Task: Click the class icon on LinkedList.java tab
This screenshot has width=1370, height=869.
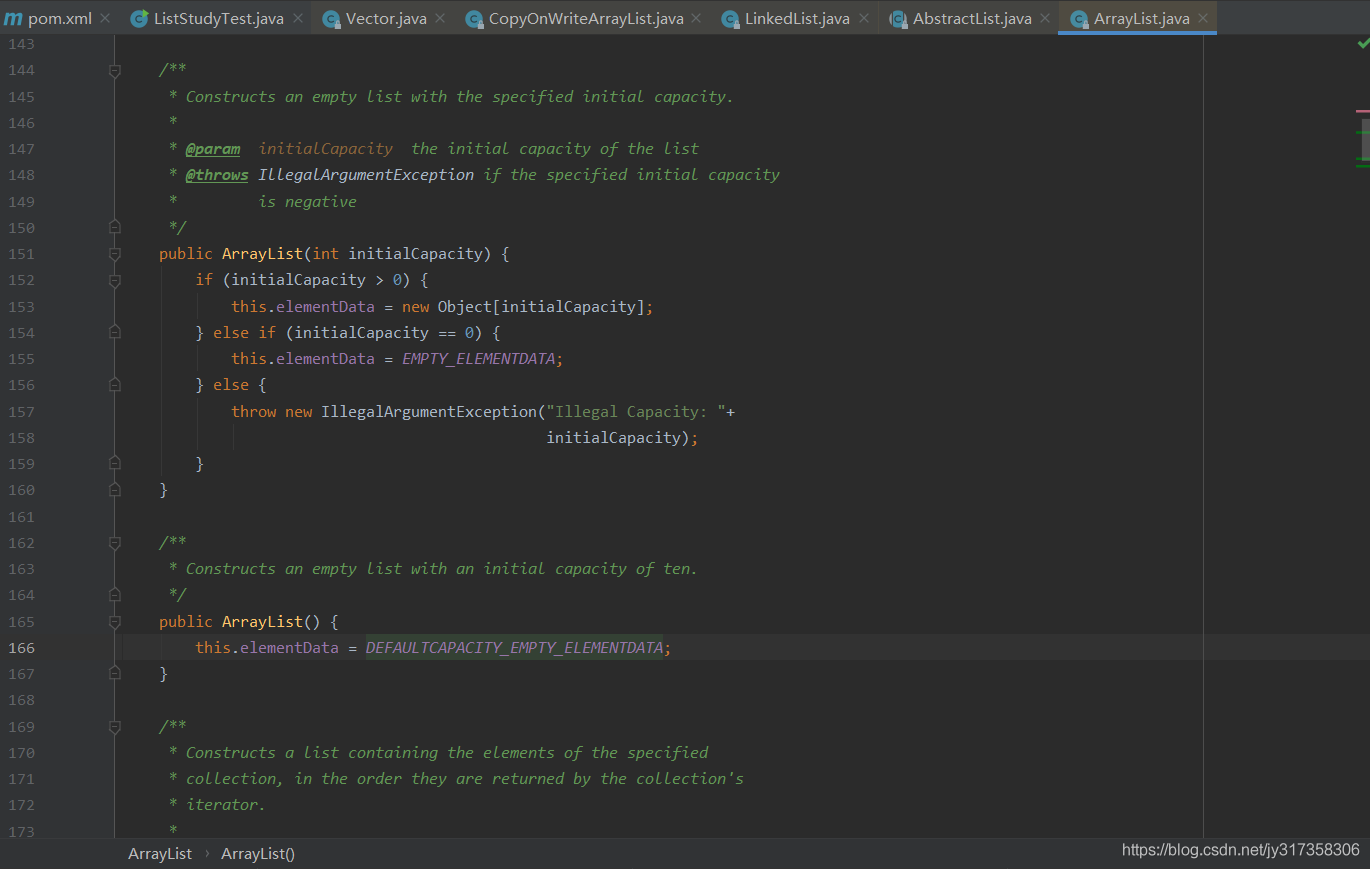Action: [x=730, y=18]
